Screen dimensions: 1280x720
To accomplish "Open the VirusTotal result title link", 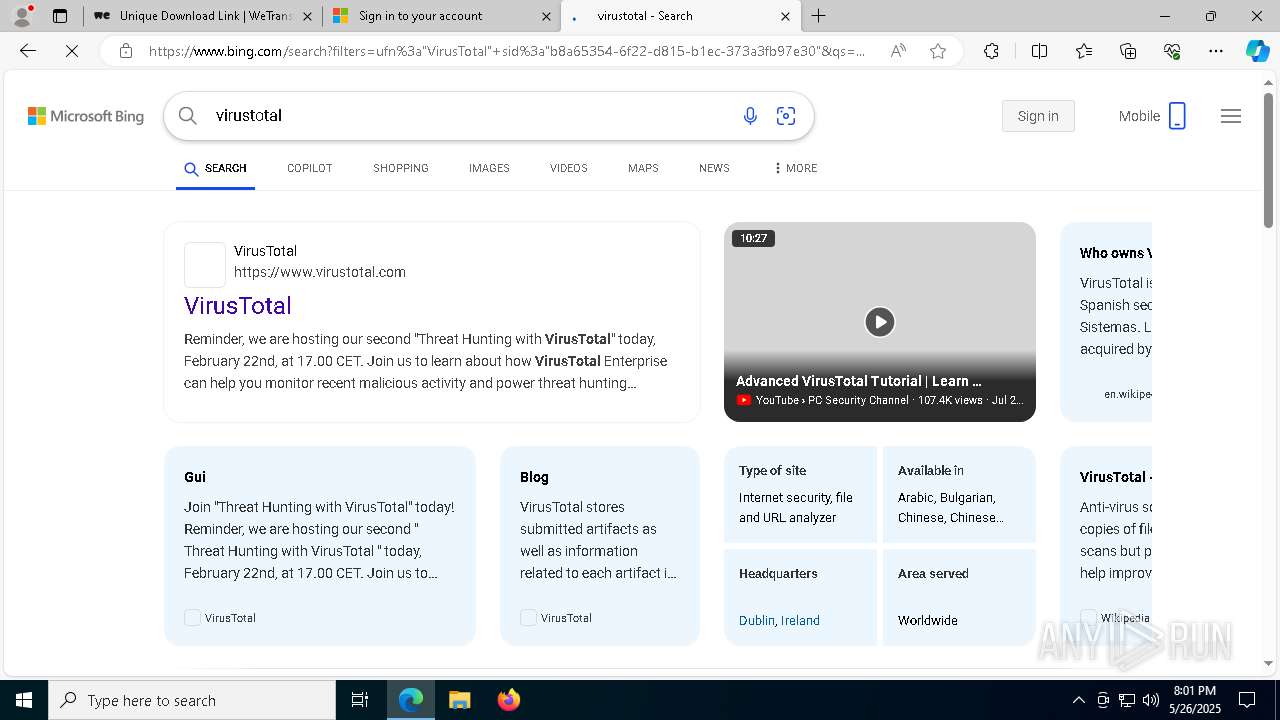I will (238, 306).
